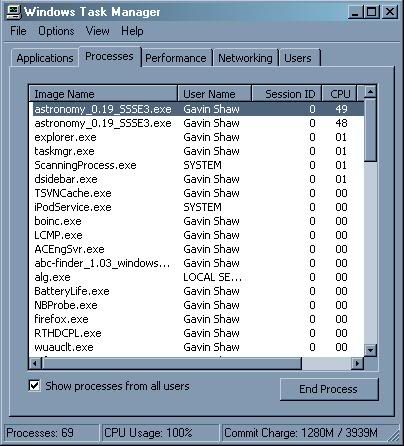Image resolution: width=404 pixels, height=446 pixels.
Task: Click the Task Manager title bar icon
Action: point(14,12)
